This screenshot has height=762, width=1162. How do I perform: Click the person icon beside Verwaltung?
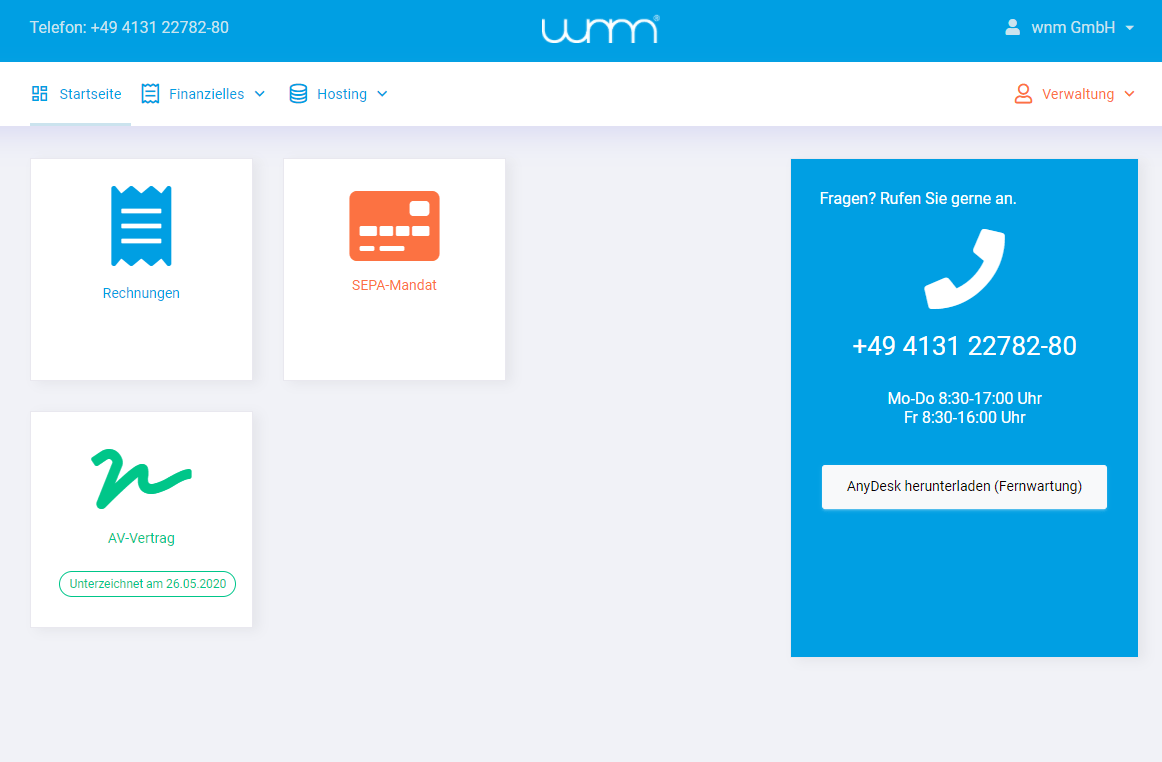click(1023, 93)
